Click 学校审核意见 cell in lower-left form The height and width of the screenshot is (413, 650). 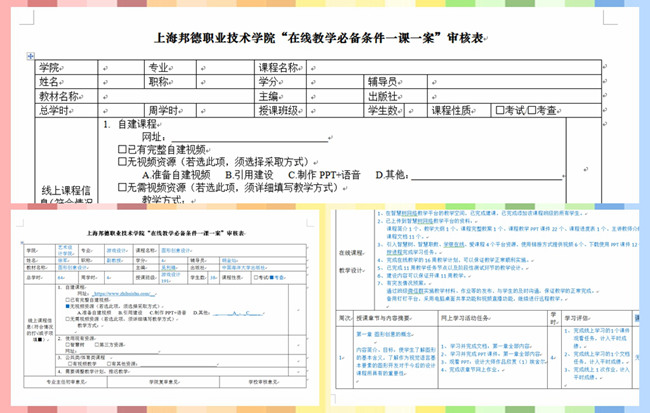(x=263, y=382)
